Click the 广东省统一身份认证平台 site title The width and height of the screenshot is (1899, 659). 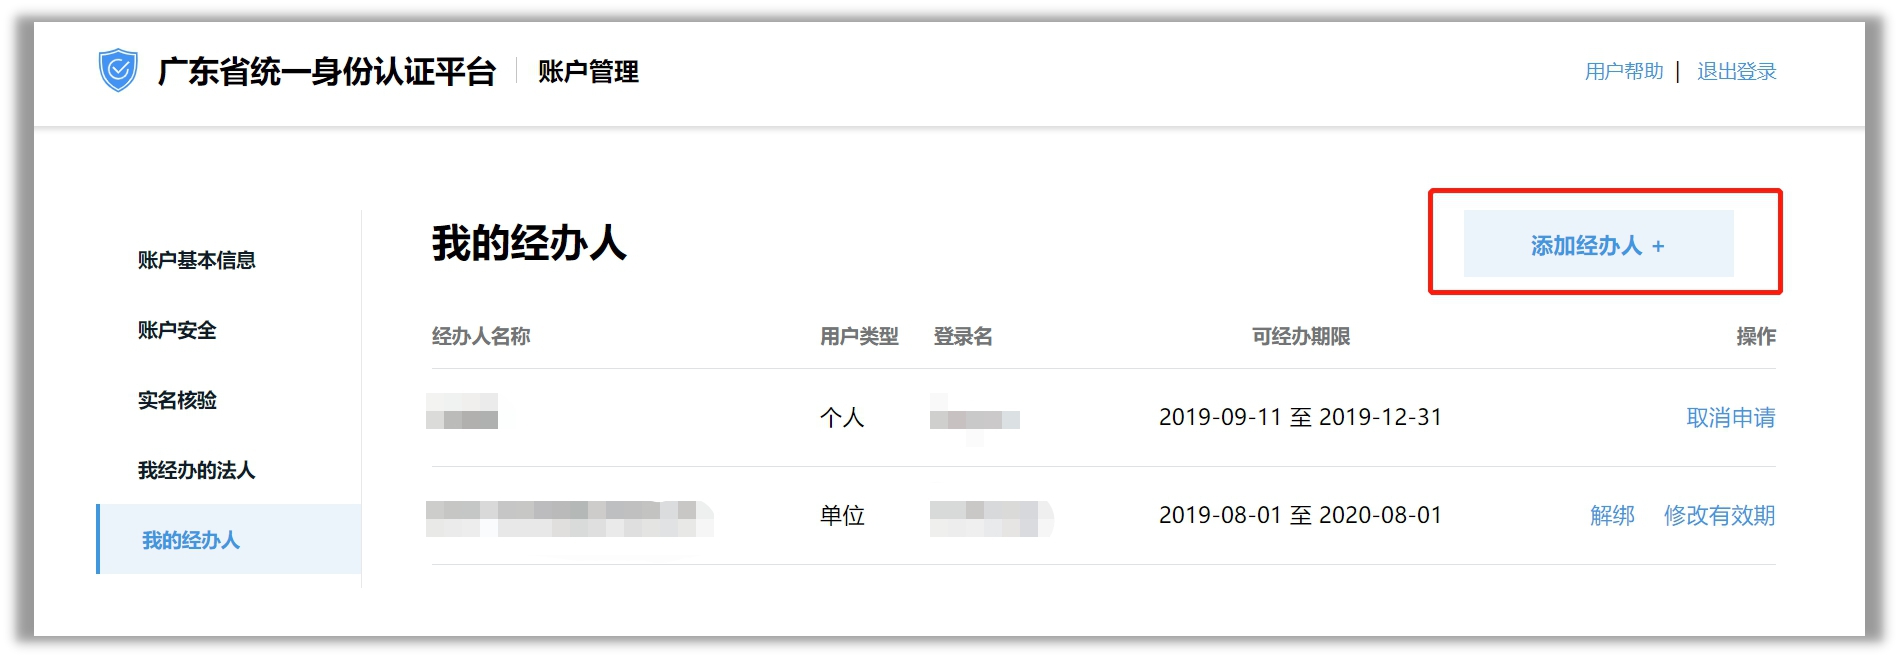[x=326, y=72]
